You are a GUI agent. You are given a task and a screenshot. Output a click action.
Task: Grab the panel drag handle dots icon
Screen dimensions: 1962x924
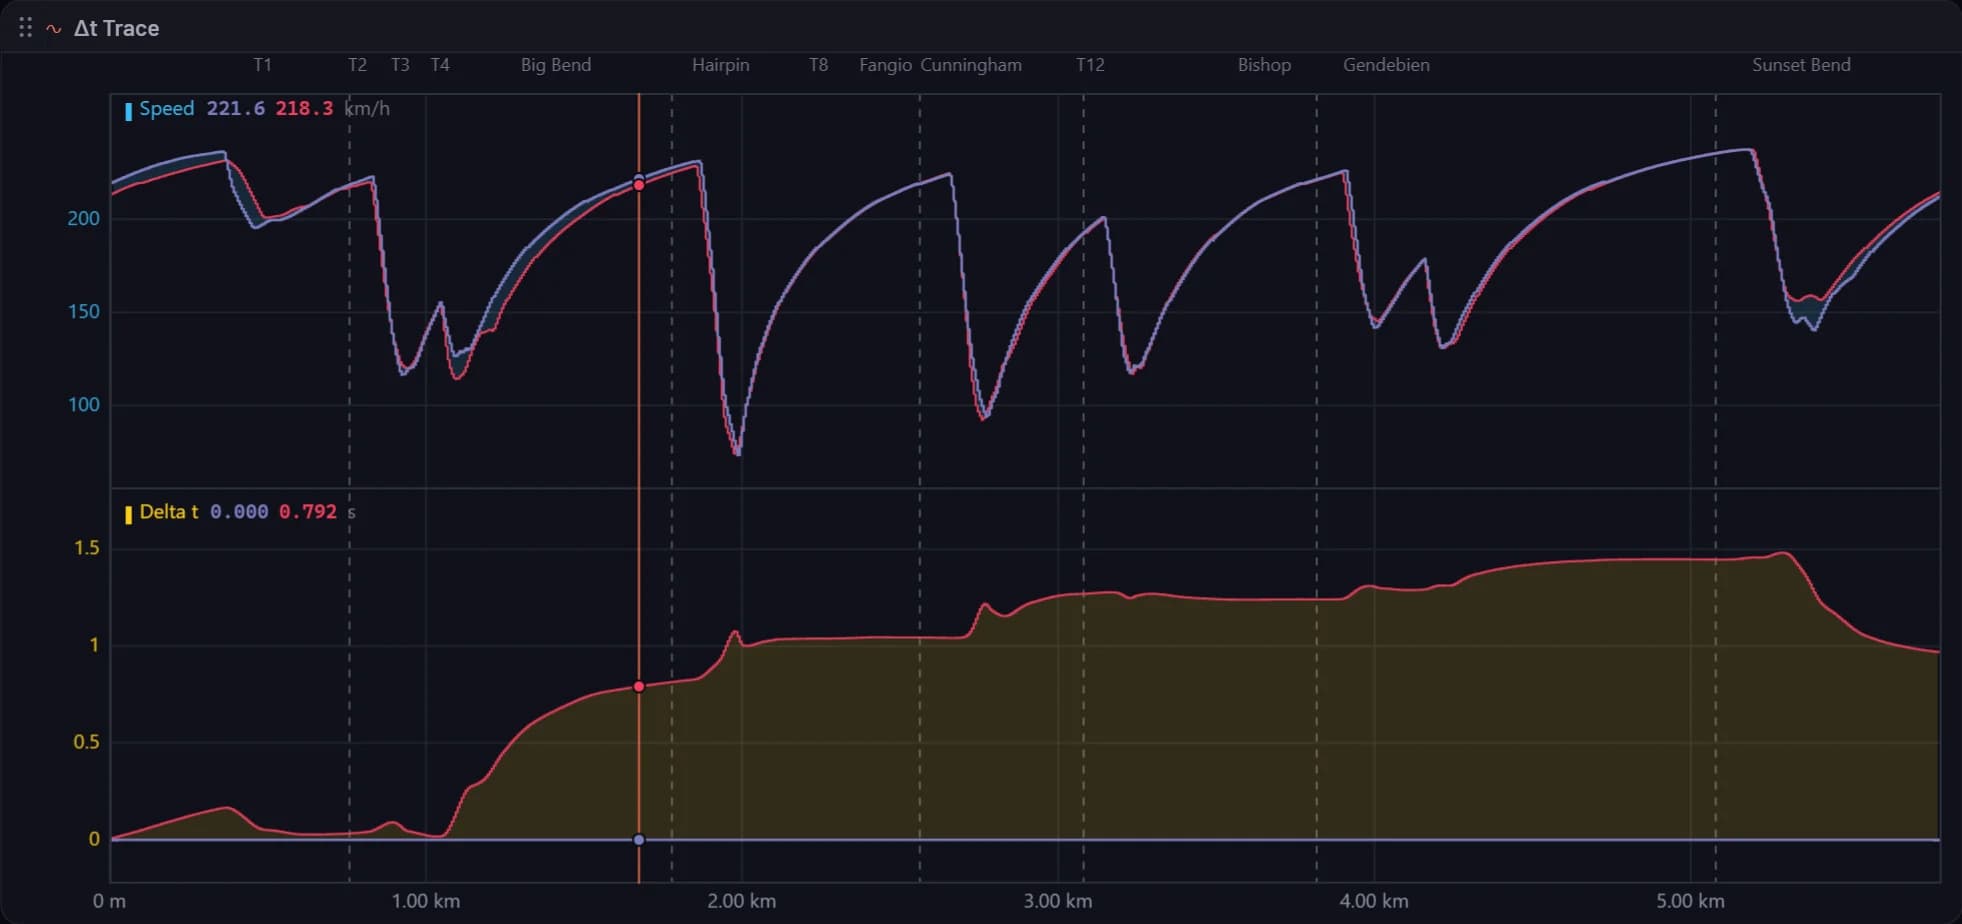pyautogui.click(x=26, y=28)
